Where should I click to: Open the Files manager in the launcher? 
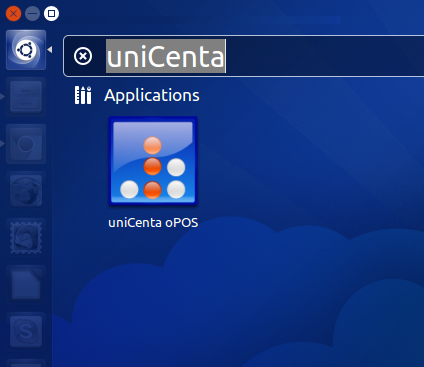click(x=26, y=97)
